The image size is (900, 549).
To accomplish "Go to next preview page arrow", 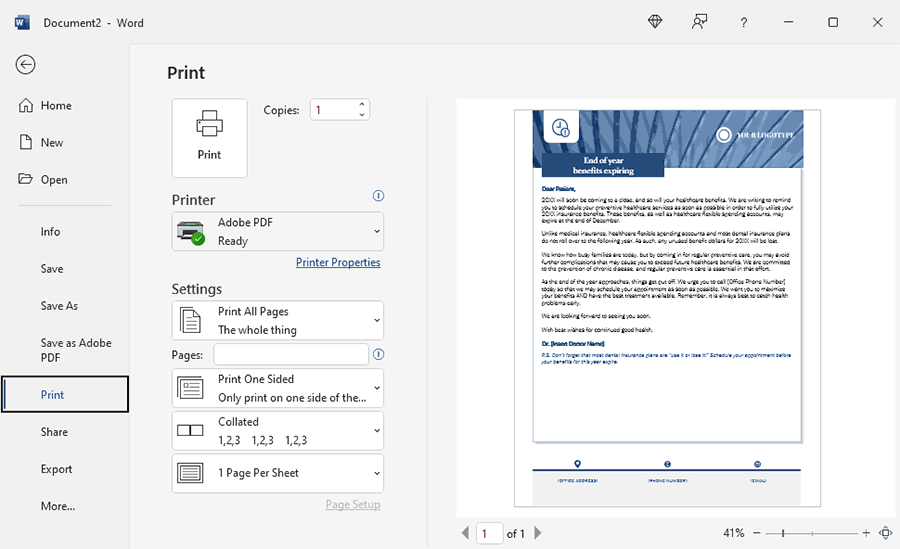I will tap(538, 533).
